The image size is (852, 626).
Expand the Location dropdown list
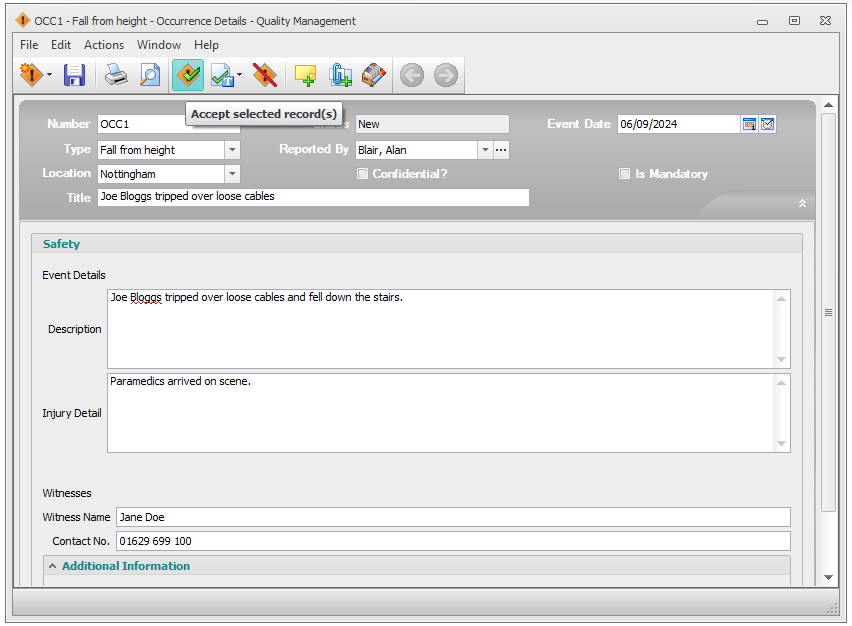click(232, 174)
